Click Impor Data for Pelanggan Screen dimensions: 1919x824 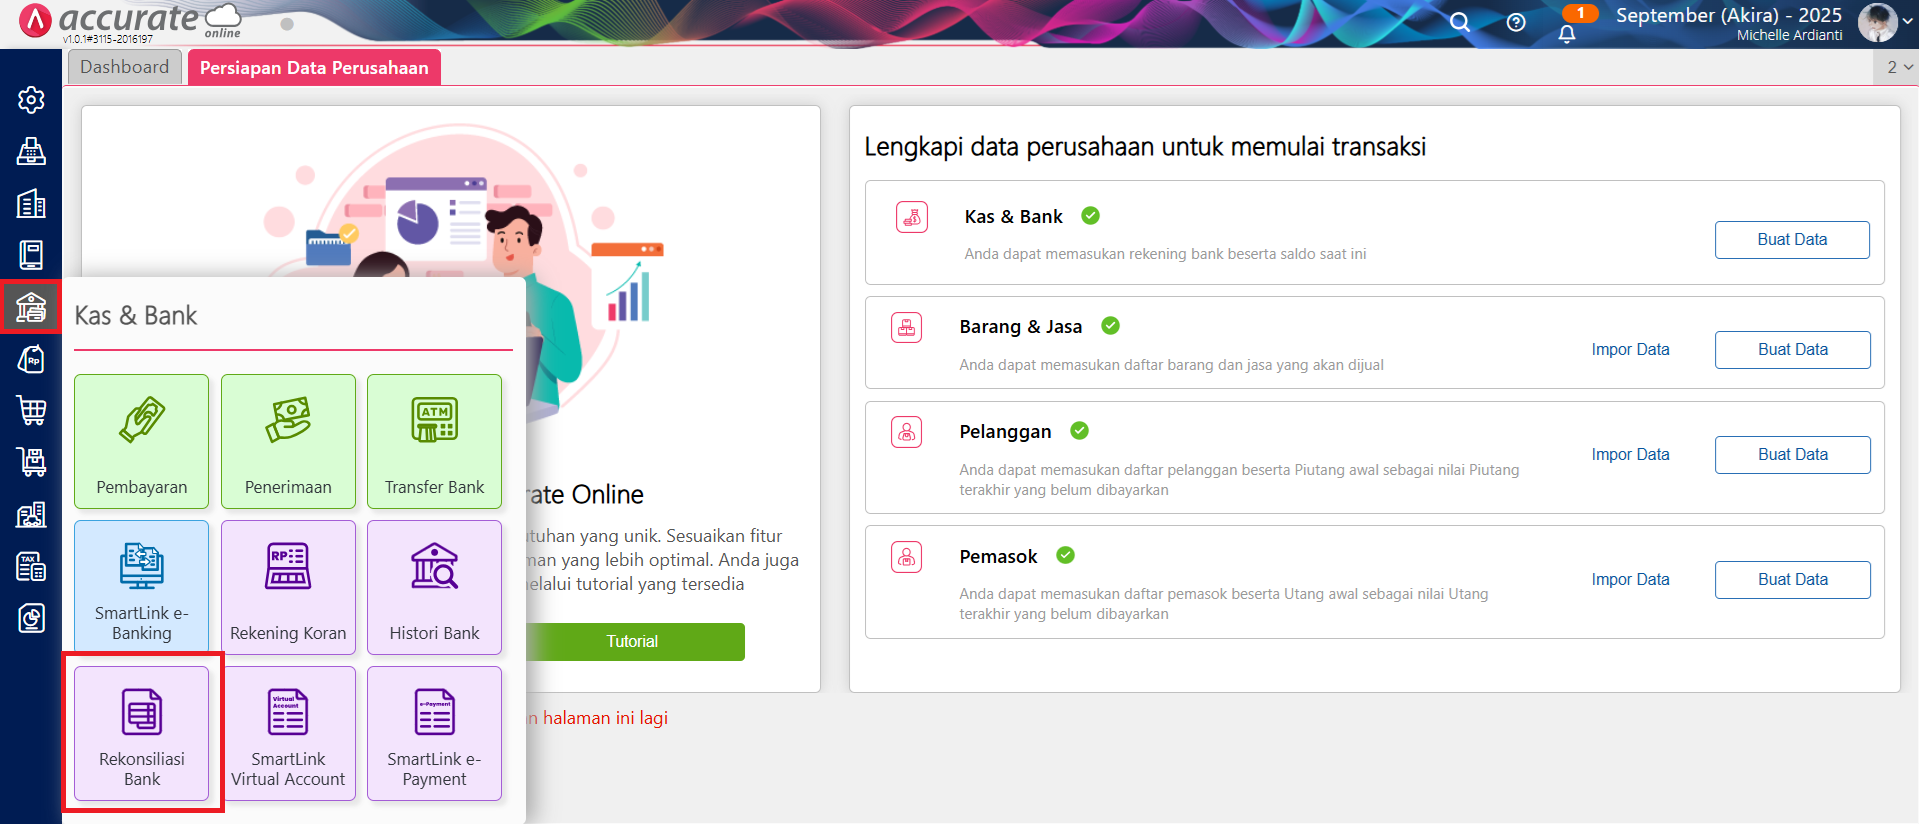(x=1630, y=454)
